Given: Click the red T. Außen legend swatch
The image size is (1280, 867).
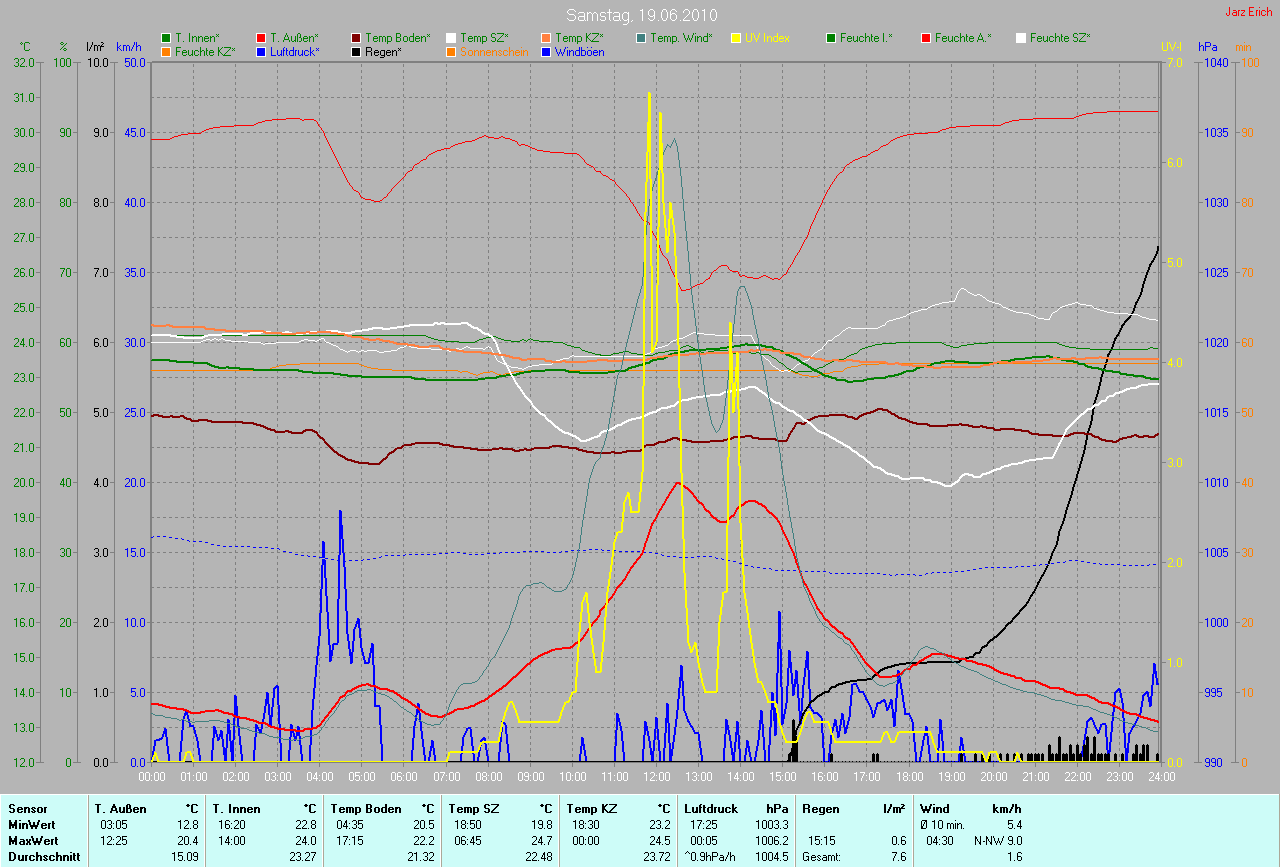Looking at the screenshot, I should [261, 38].
